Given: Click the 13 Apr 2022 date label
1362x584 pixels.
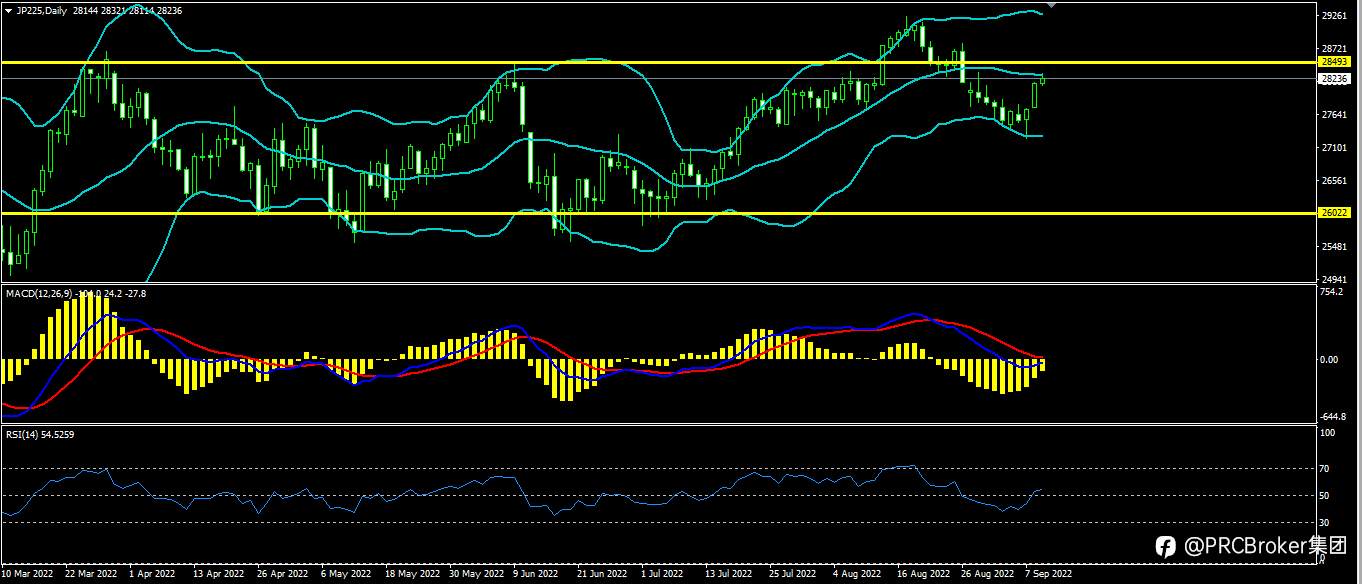Looking at the screenshot, I should (x=218, y=575).
